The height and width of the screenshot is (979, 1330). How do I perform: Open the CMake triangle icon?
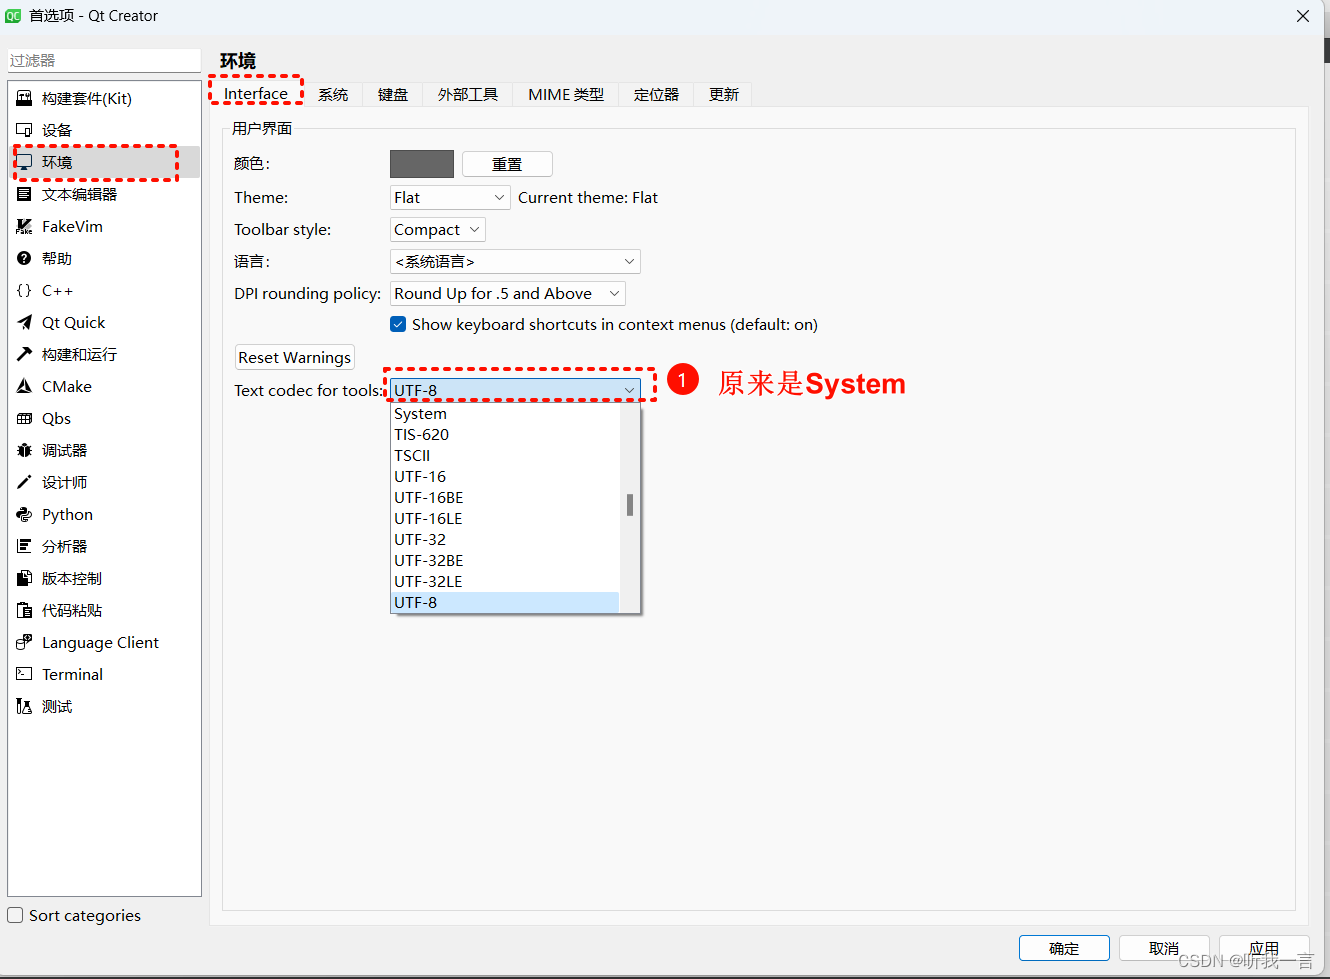click(24, 386)
